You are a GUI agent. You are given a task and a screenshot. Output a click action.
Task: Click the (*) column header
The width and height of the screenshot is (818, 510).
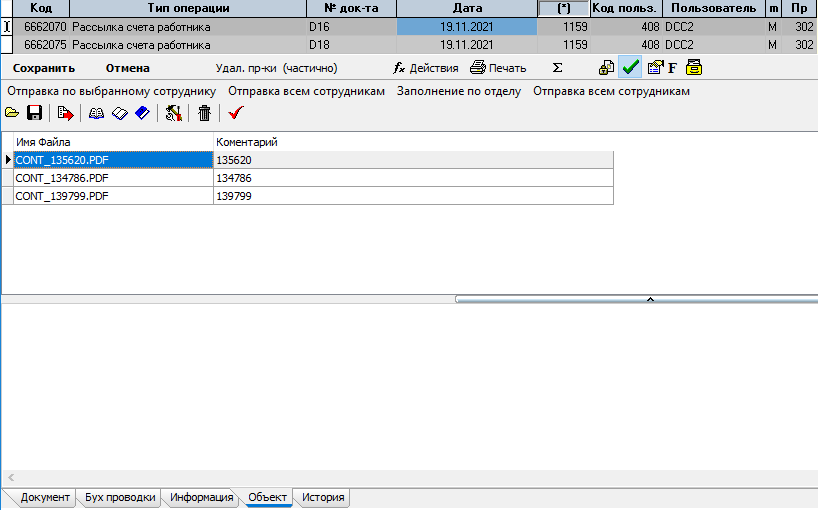pos(564,8)
